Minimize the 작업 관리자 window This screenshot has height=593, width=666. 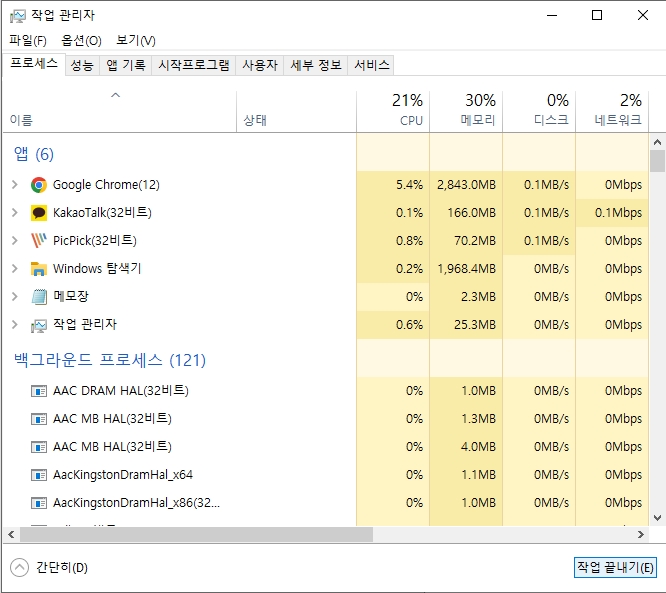(x=552, y=16)
